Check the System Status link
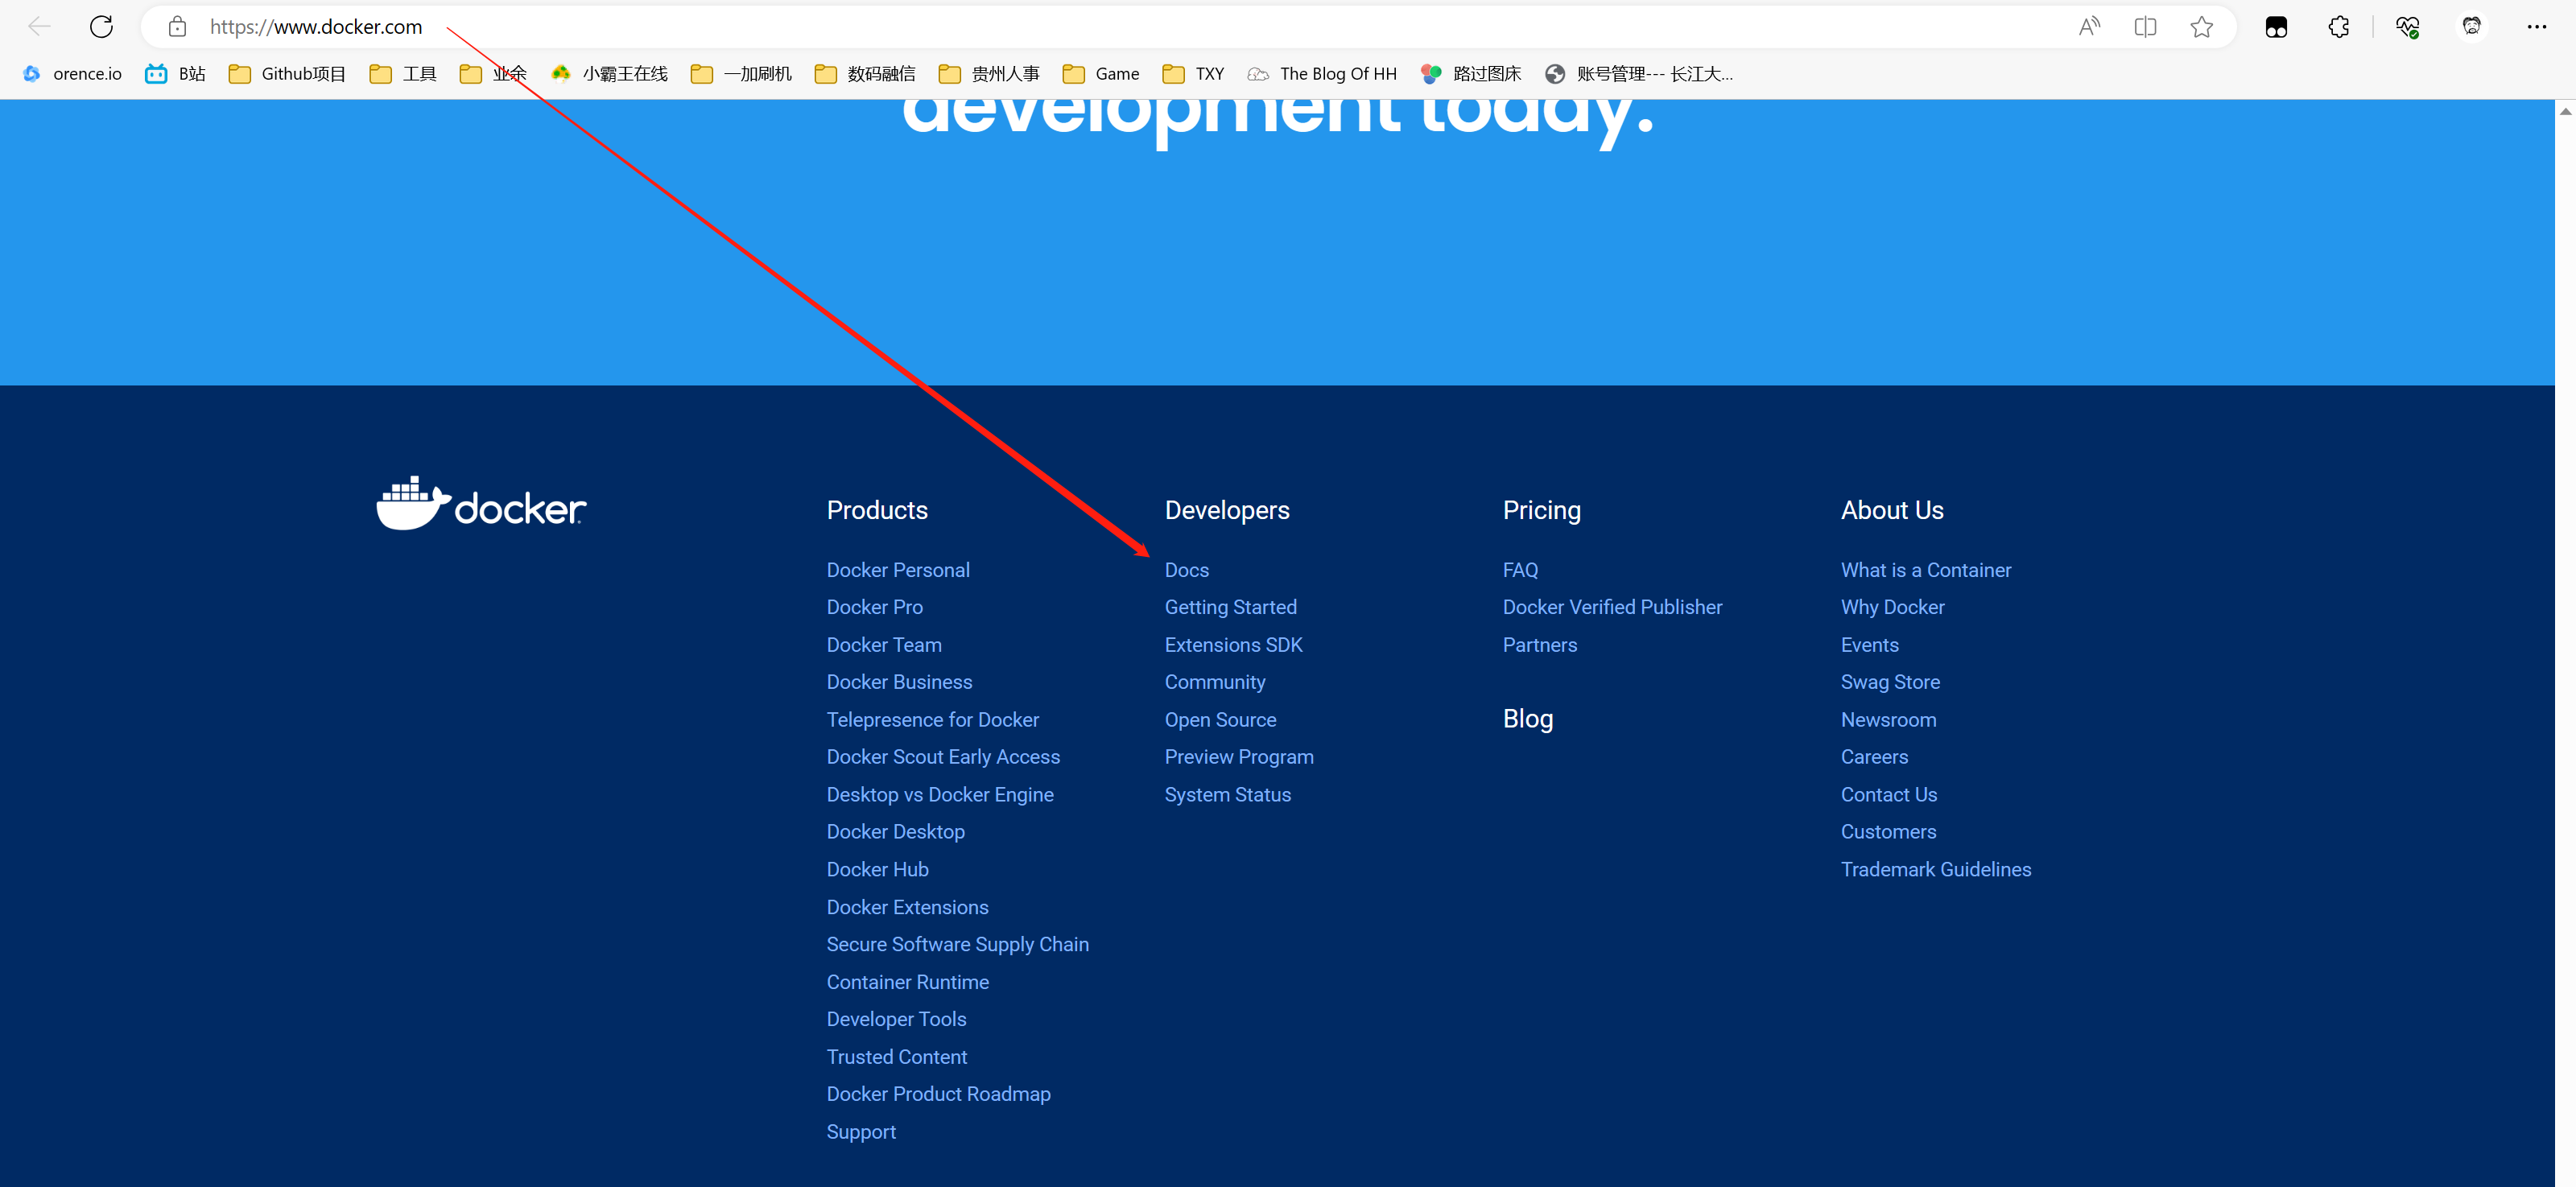This screenshot has height=1187, width=2576. [1228, 795]
